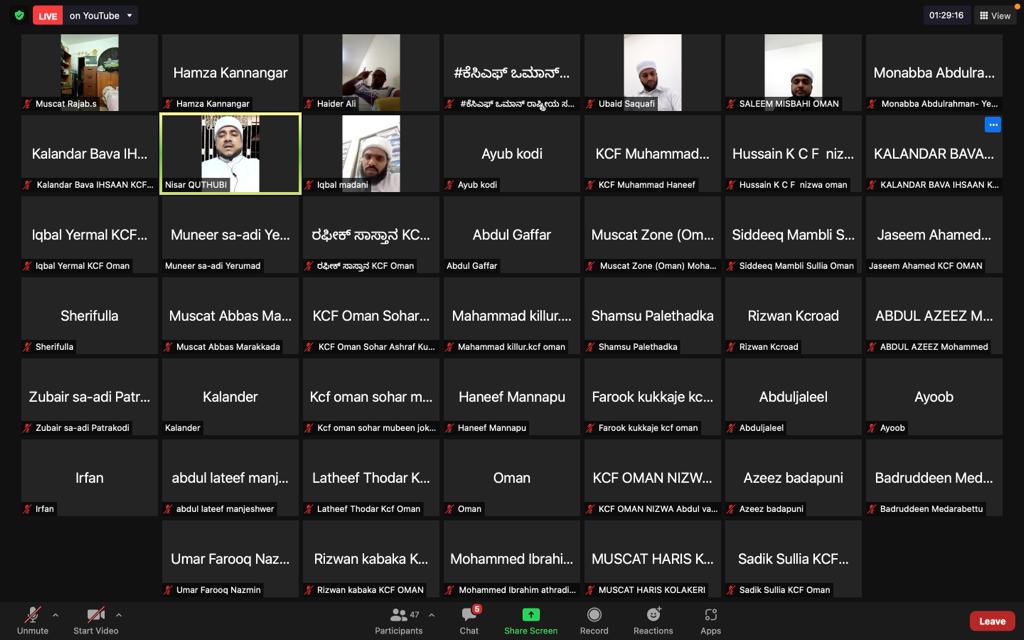Toggle Start Video on
The image size is (1024, 640).
pos(95,620)
